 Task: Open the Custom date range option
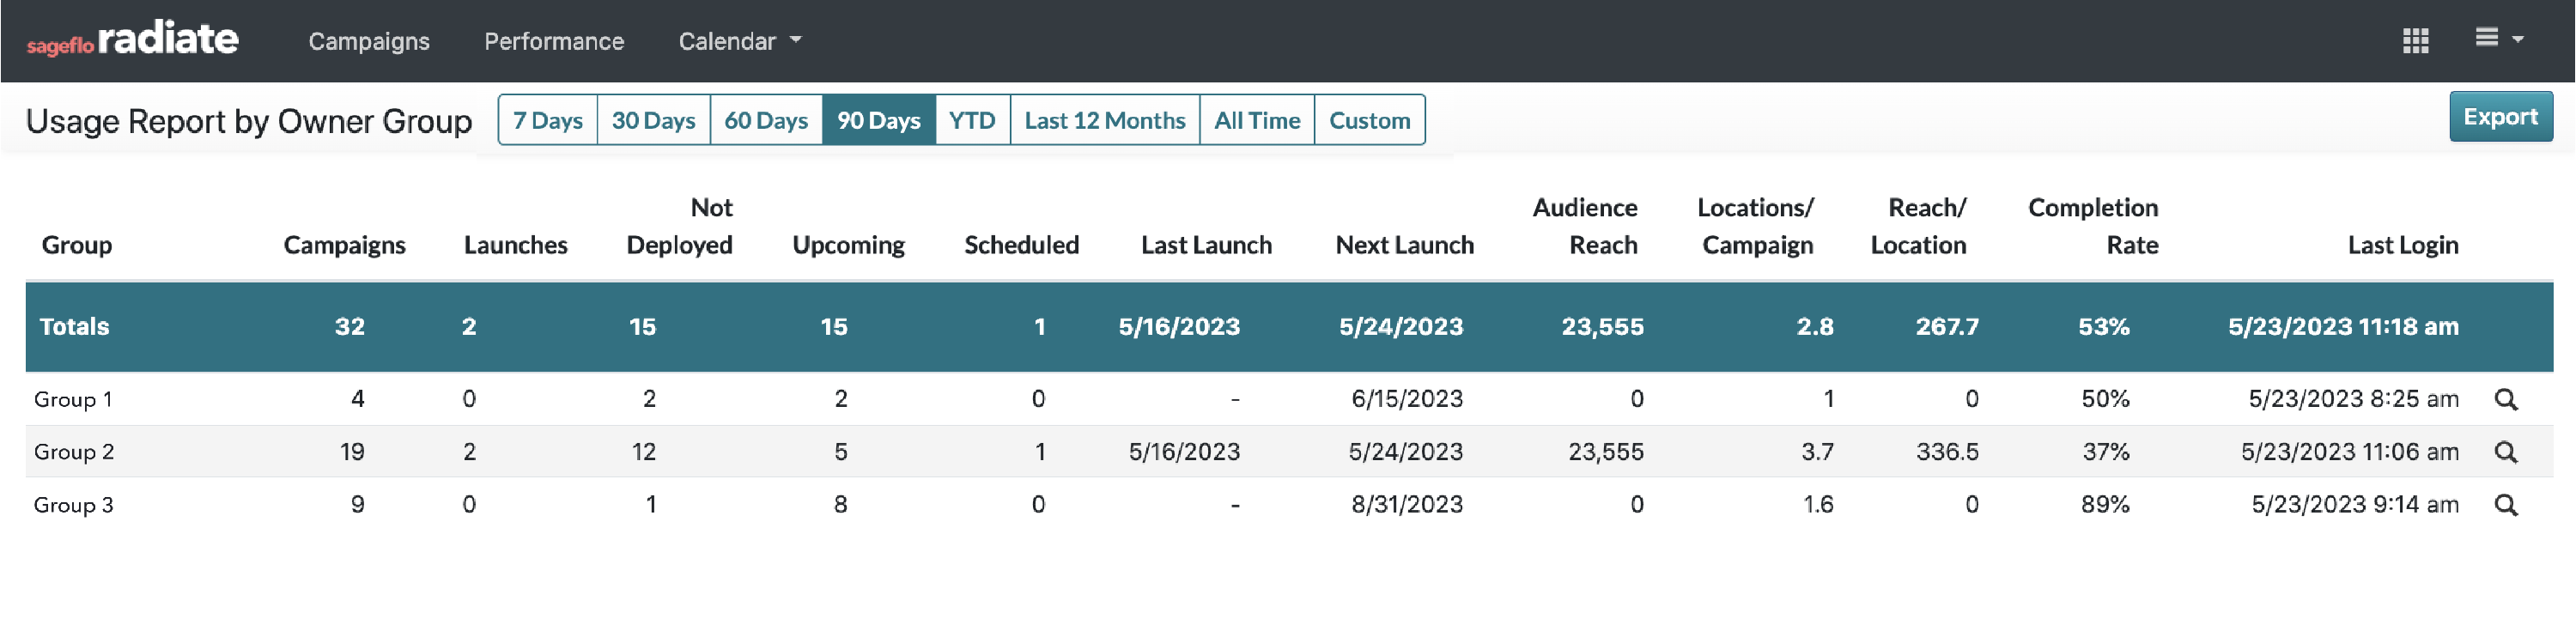(1369, 120)
